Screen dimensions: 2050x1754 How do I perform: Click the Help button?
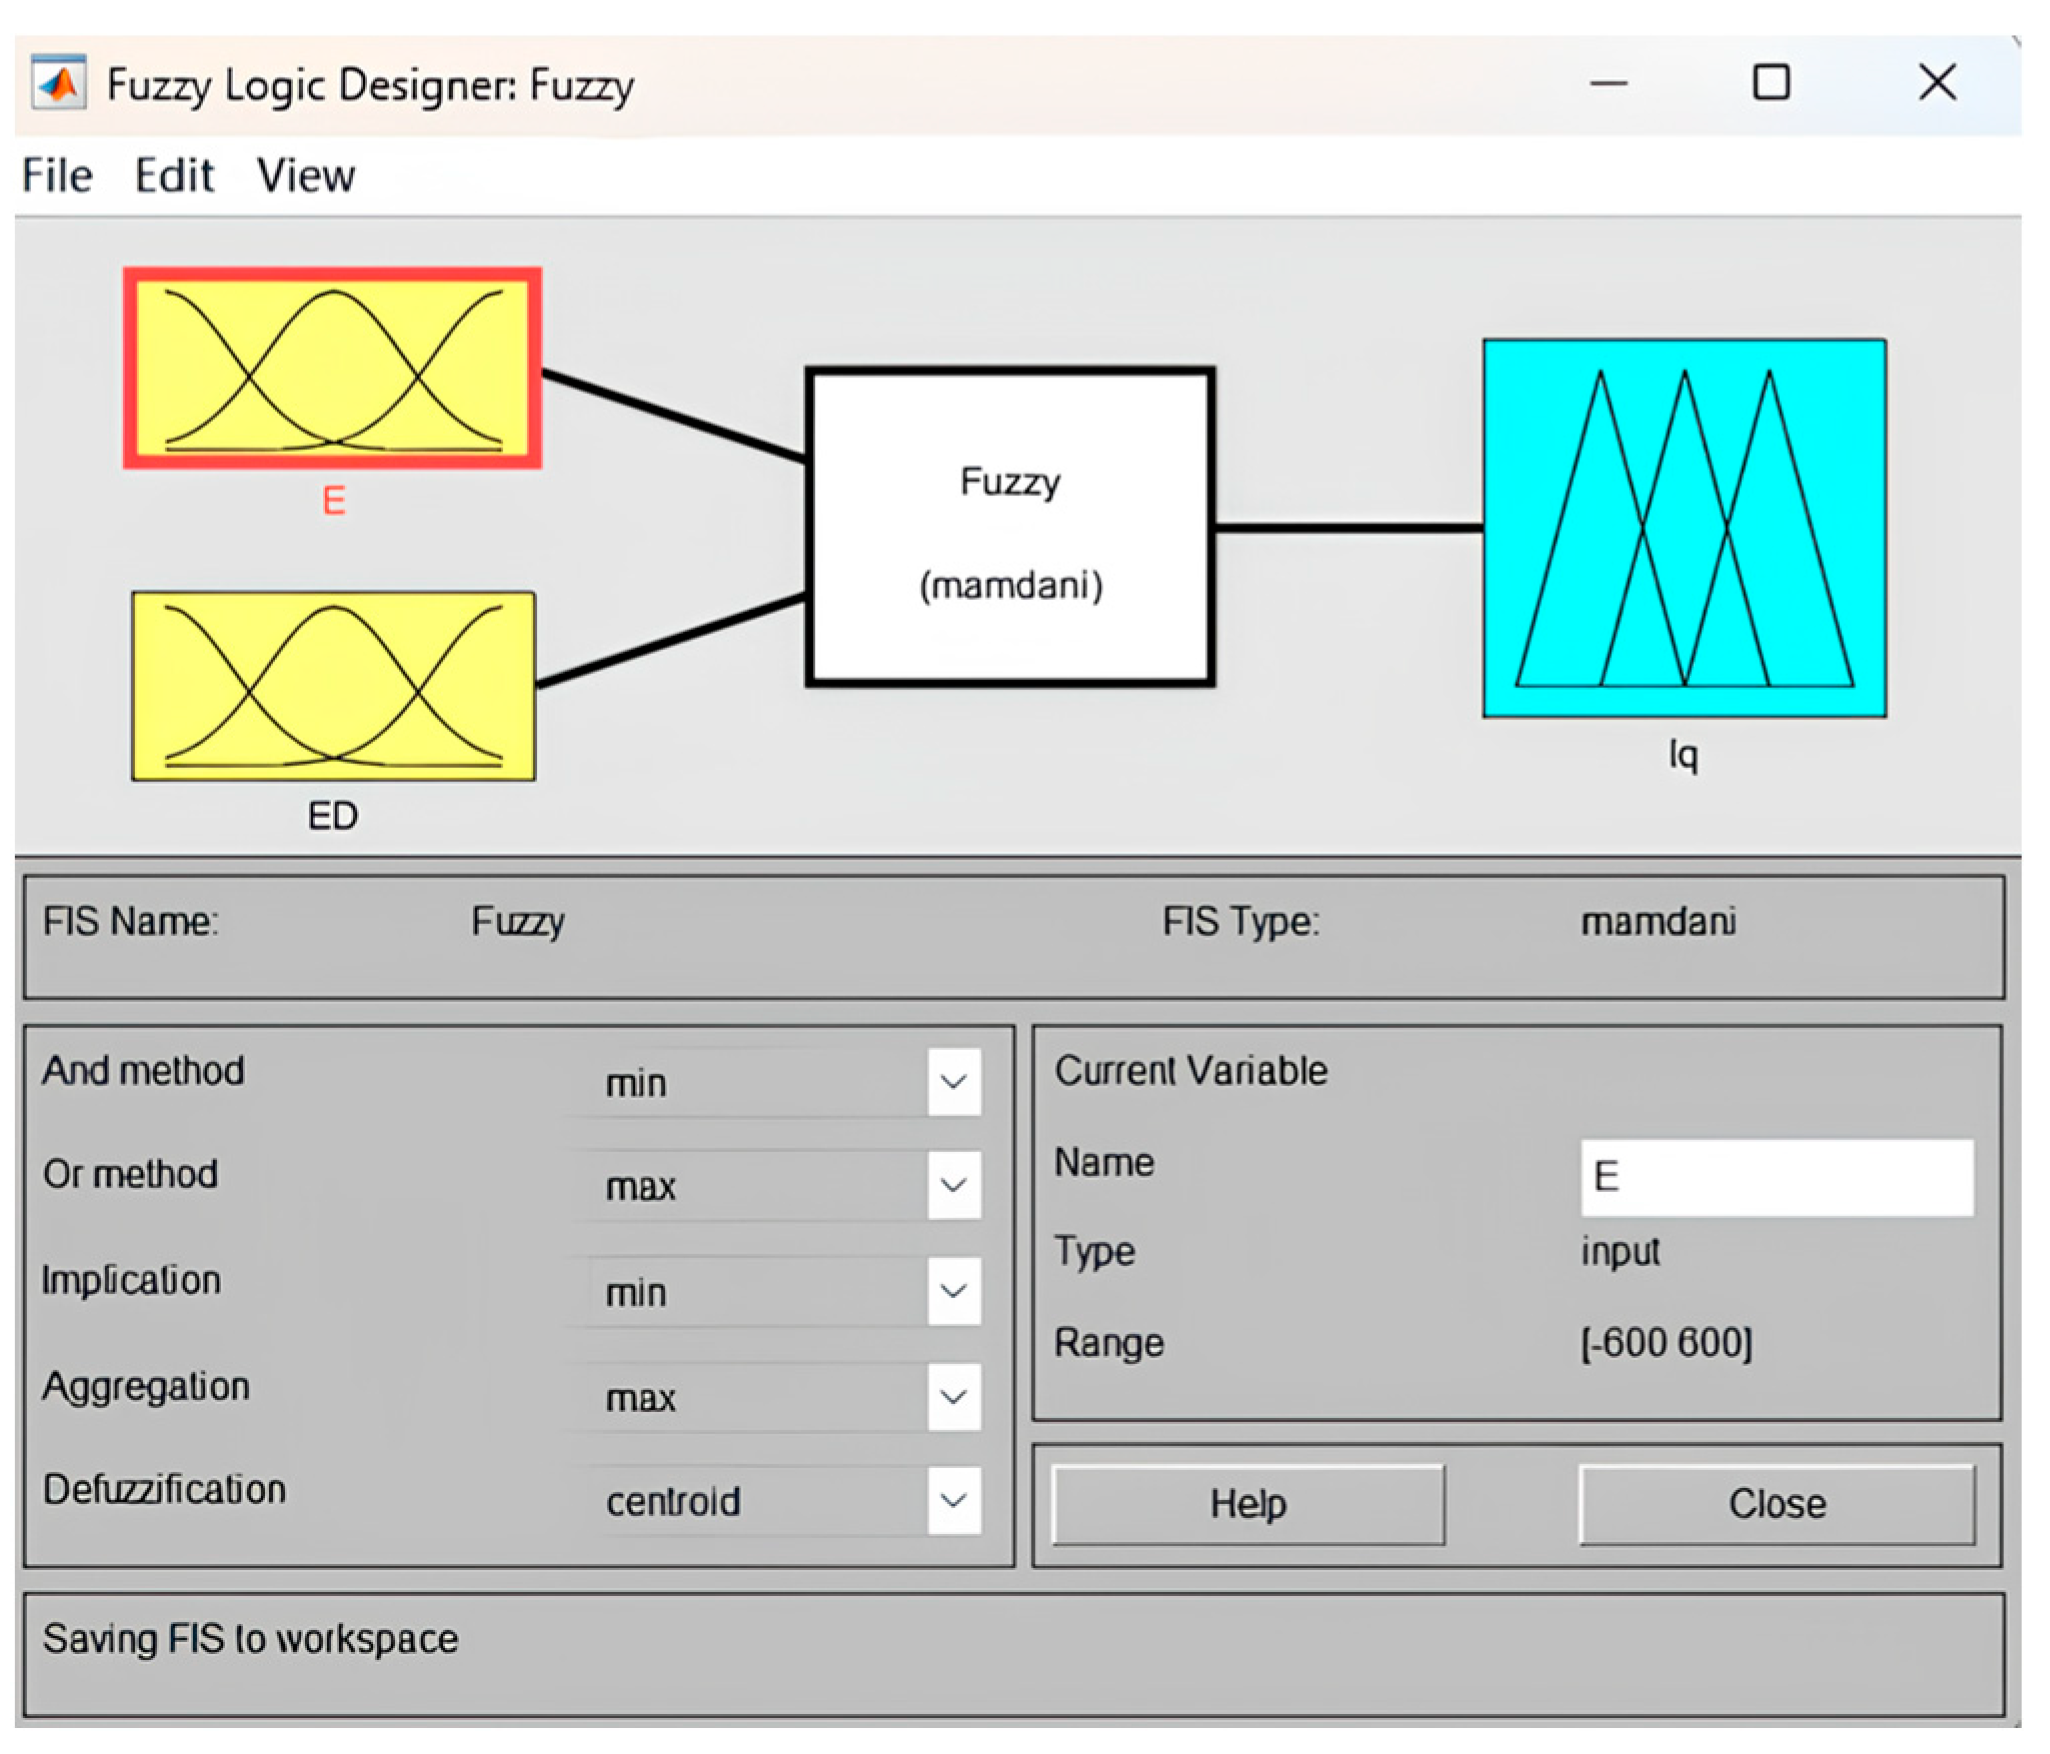[1247, 1505]
